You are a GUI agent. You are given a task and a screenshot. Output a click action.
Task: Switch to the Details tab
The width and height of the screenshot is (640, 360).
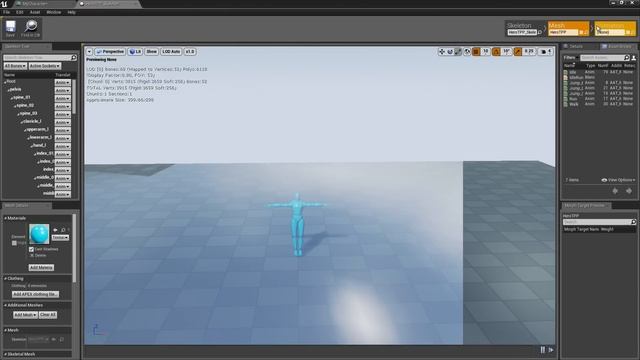(x=576, y=47)
